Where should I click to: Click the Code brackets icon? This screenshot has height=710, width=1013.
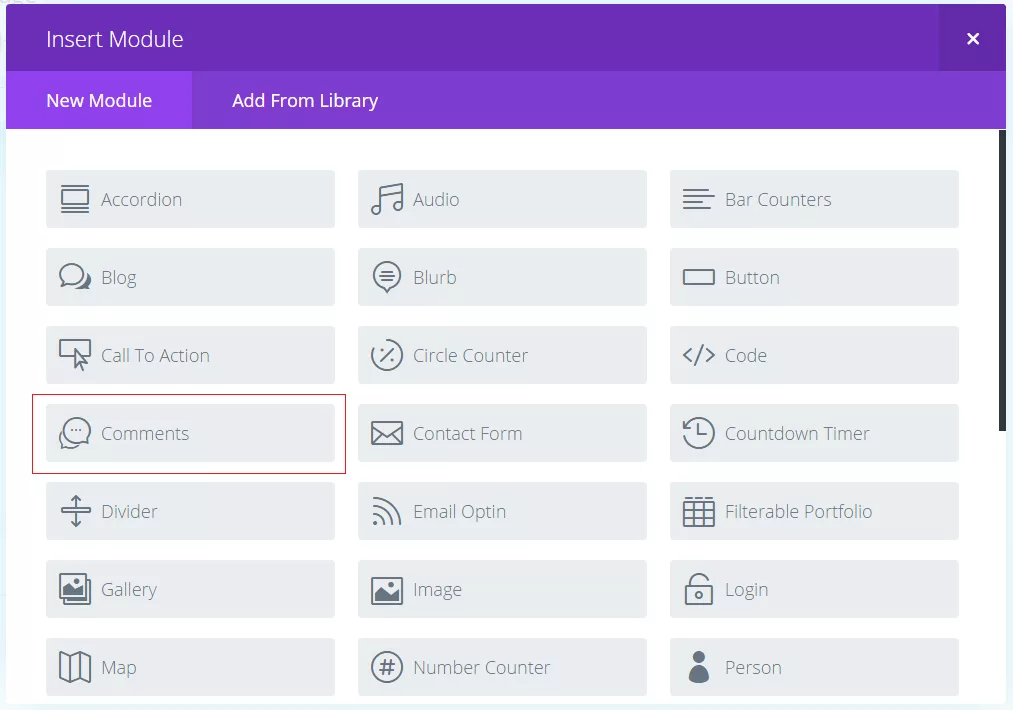pyautogui.click(x=698, y=355)
